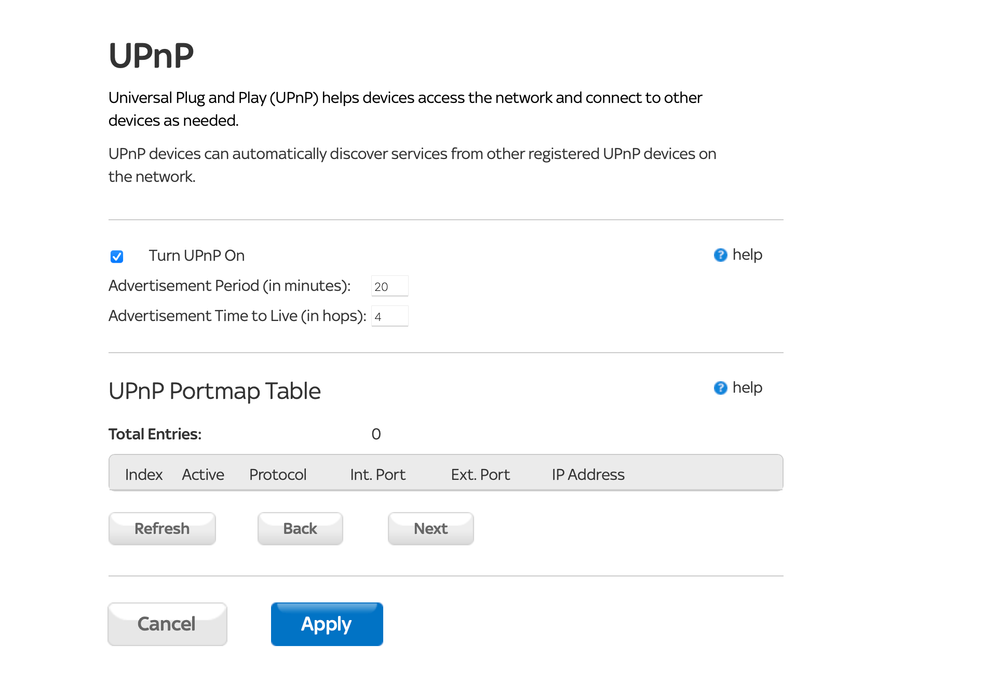Cancel the UPnP changes
This screenshot has height=696, width=998.
coord(167,624)
